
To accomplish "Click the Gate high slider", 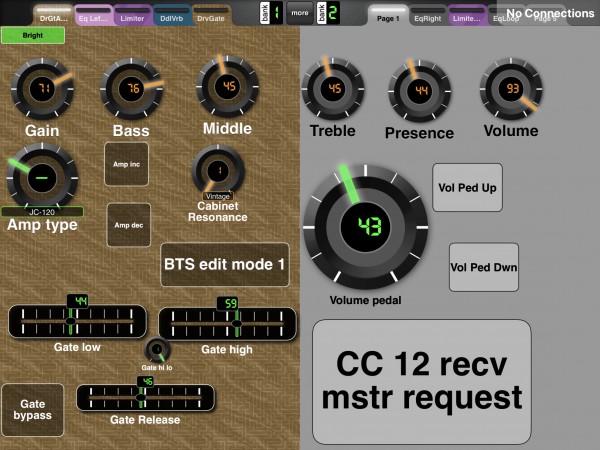I will point(227,324).
